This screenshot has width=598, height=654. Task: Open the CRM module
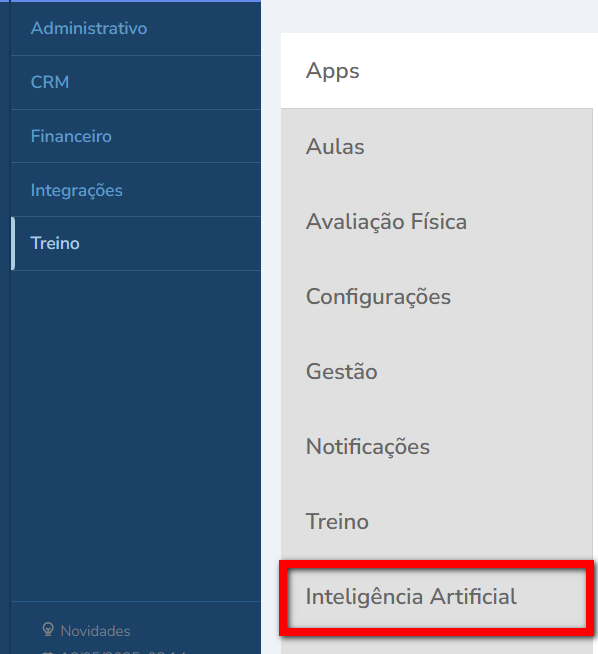coord(50,82)
